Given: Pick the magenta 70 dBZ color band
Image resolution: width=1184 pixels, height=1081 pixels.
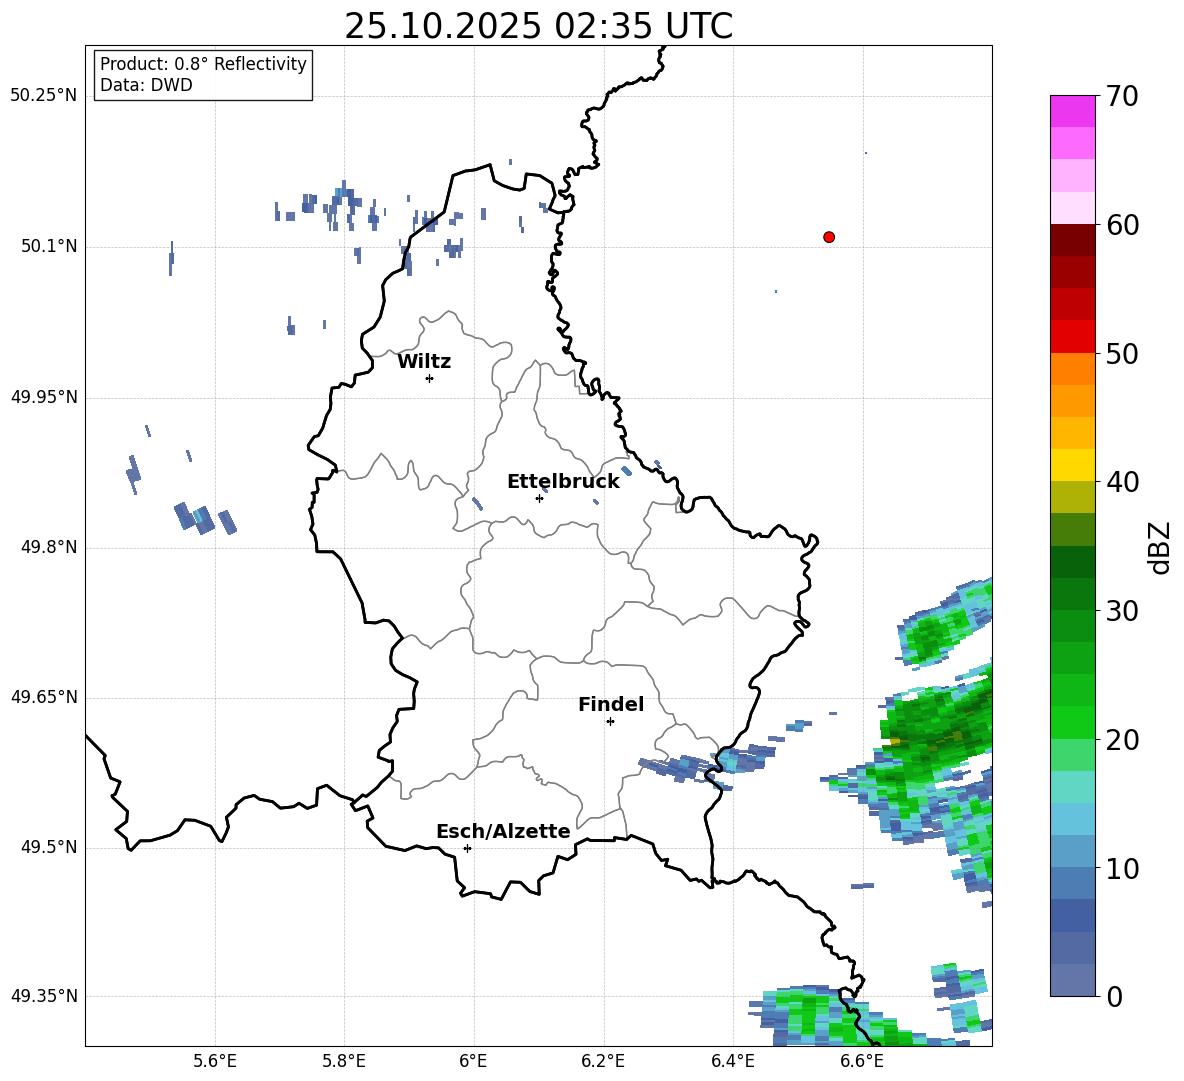Looking at the screenshot, I should [1072, 111].
